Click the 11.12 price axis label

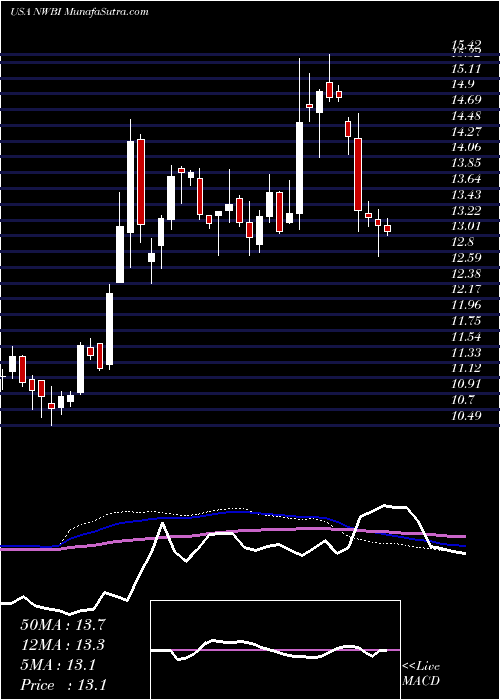point(466,368)
